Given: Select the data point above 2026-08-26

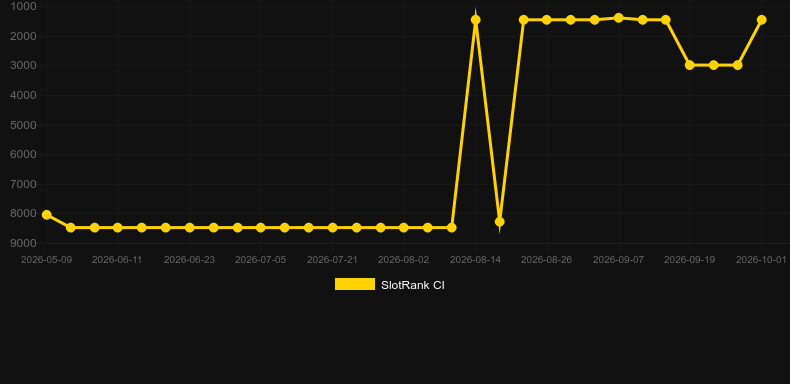Looking at the screenshot, I should [547, 20].
